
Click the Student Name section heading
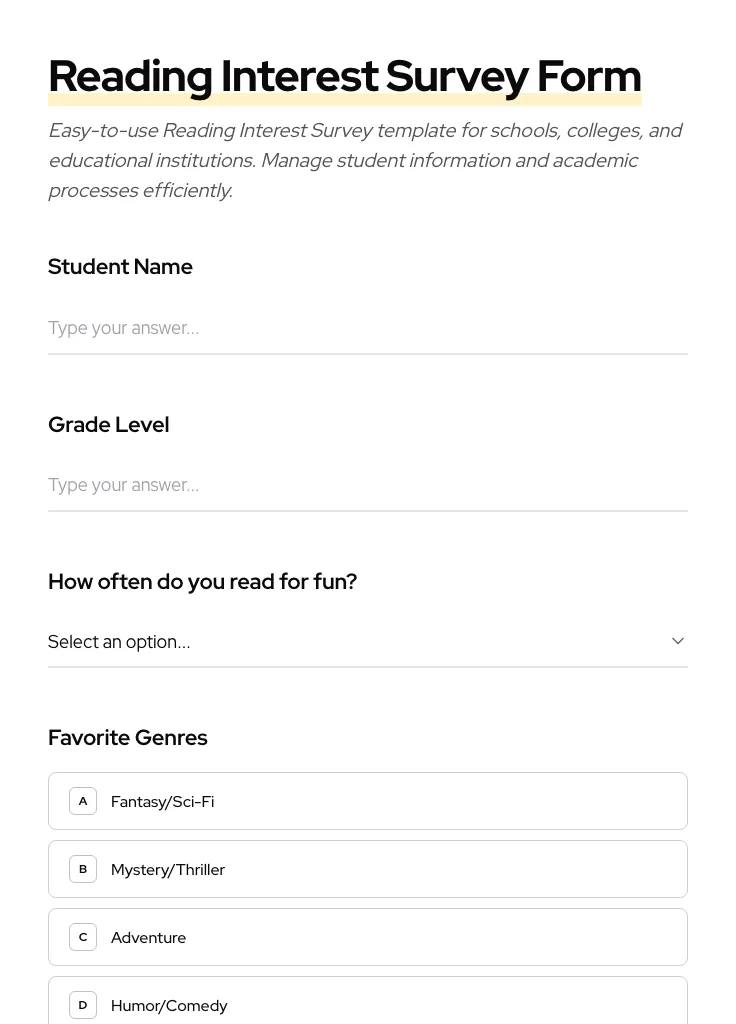point(120,266)
